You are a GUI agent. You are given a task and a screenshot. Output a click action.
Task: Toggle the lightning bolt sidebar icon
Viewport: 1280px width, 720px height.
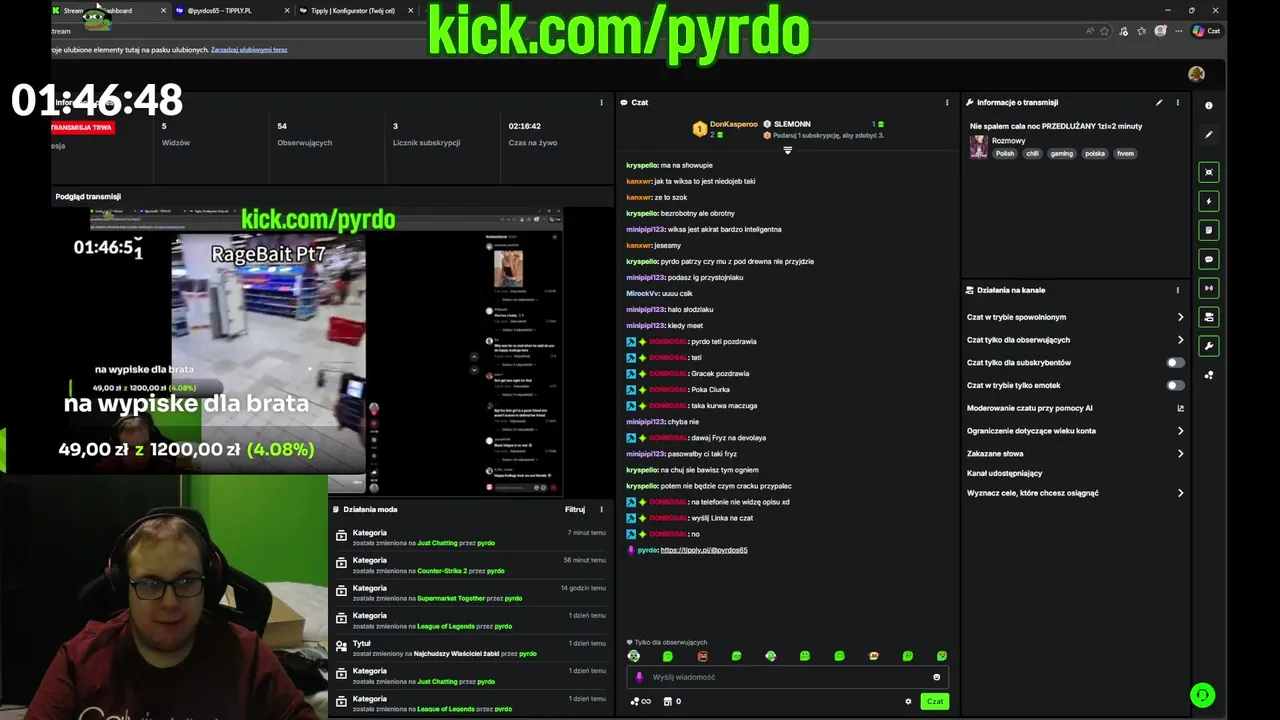pos(1208,201)
